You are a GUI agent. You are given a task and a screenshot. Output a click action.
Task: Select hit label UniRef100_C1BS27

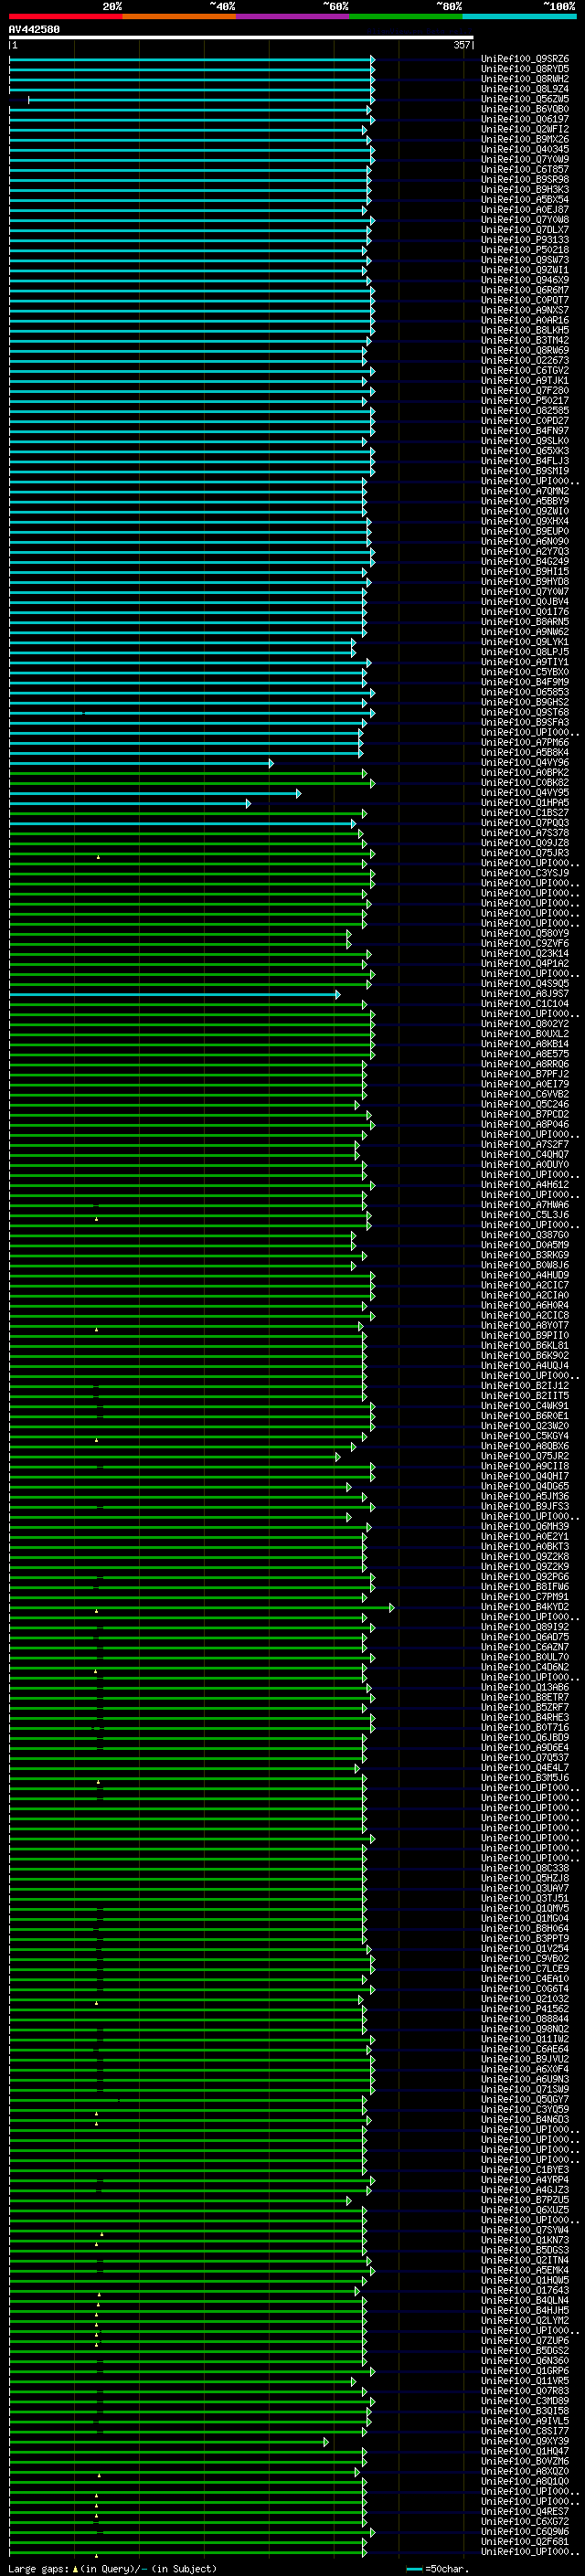[x=525, y=813]
